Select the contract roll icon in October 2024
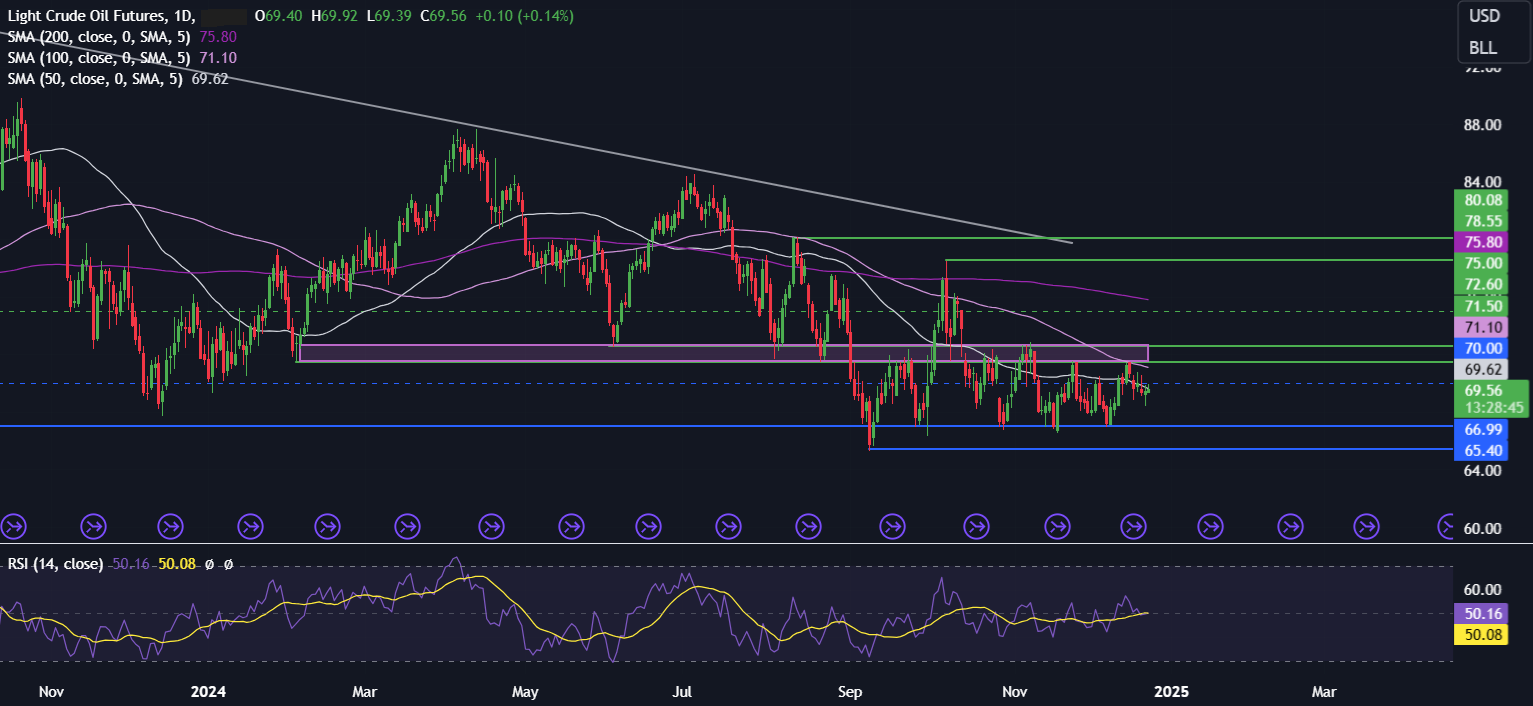1533x706 pixels. [x=975, y=525]
